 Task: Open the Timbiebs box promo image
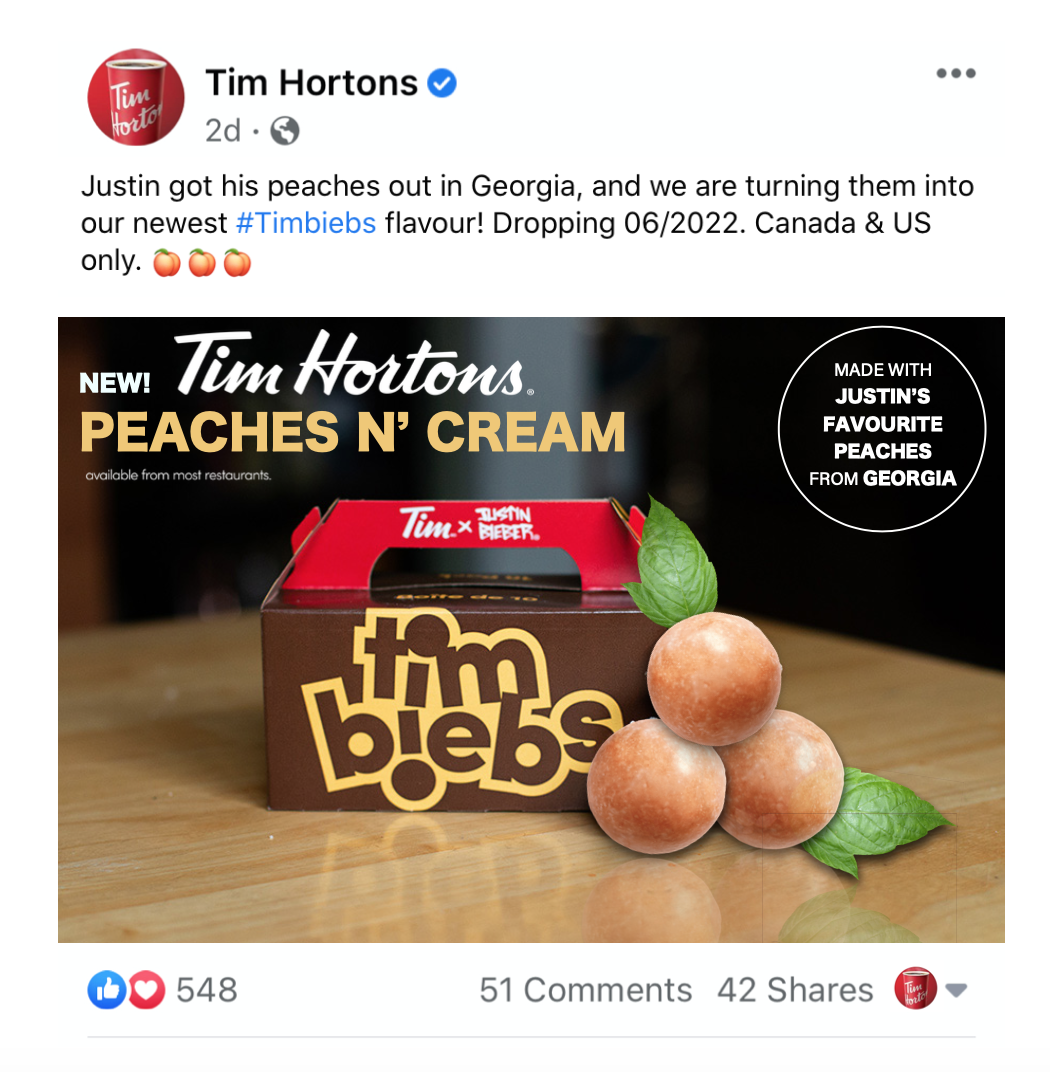531,630
